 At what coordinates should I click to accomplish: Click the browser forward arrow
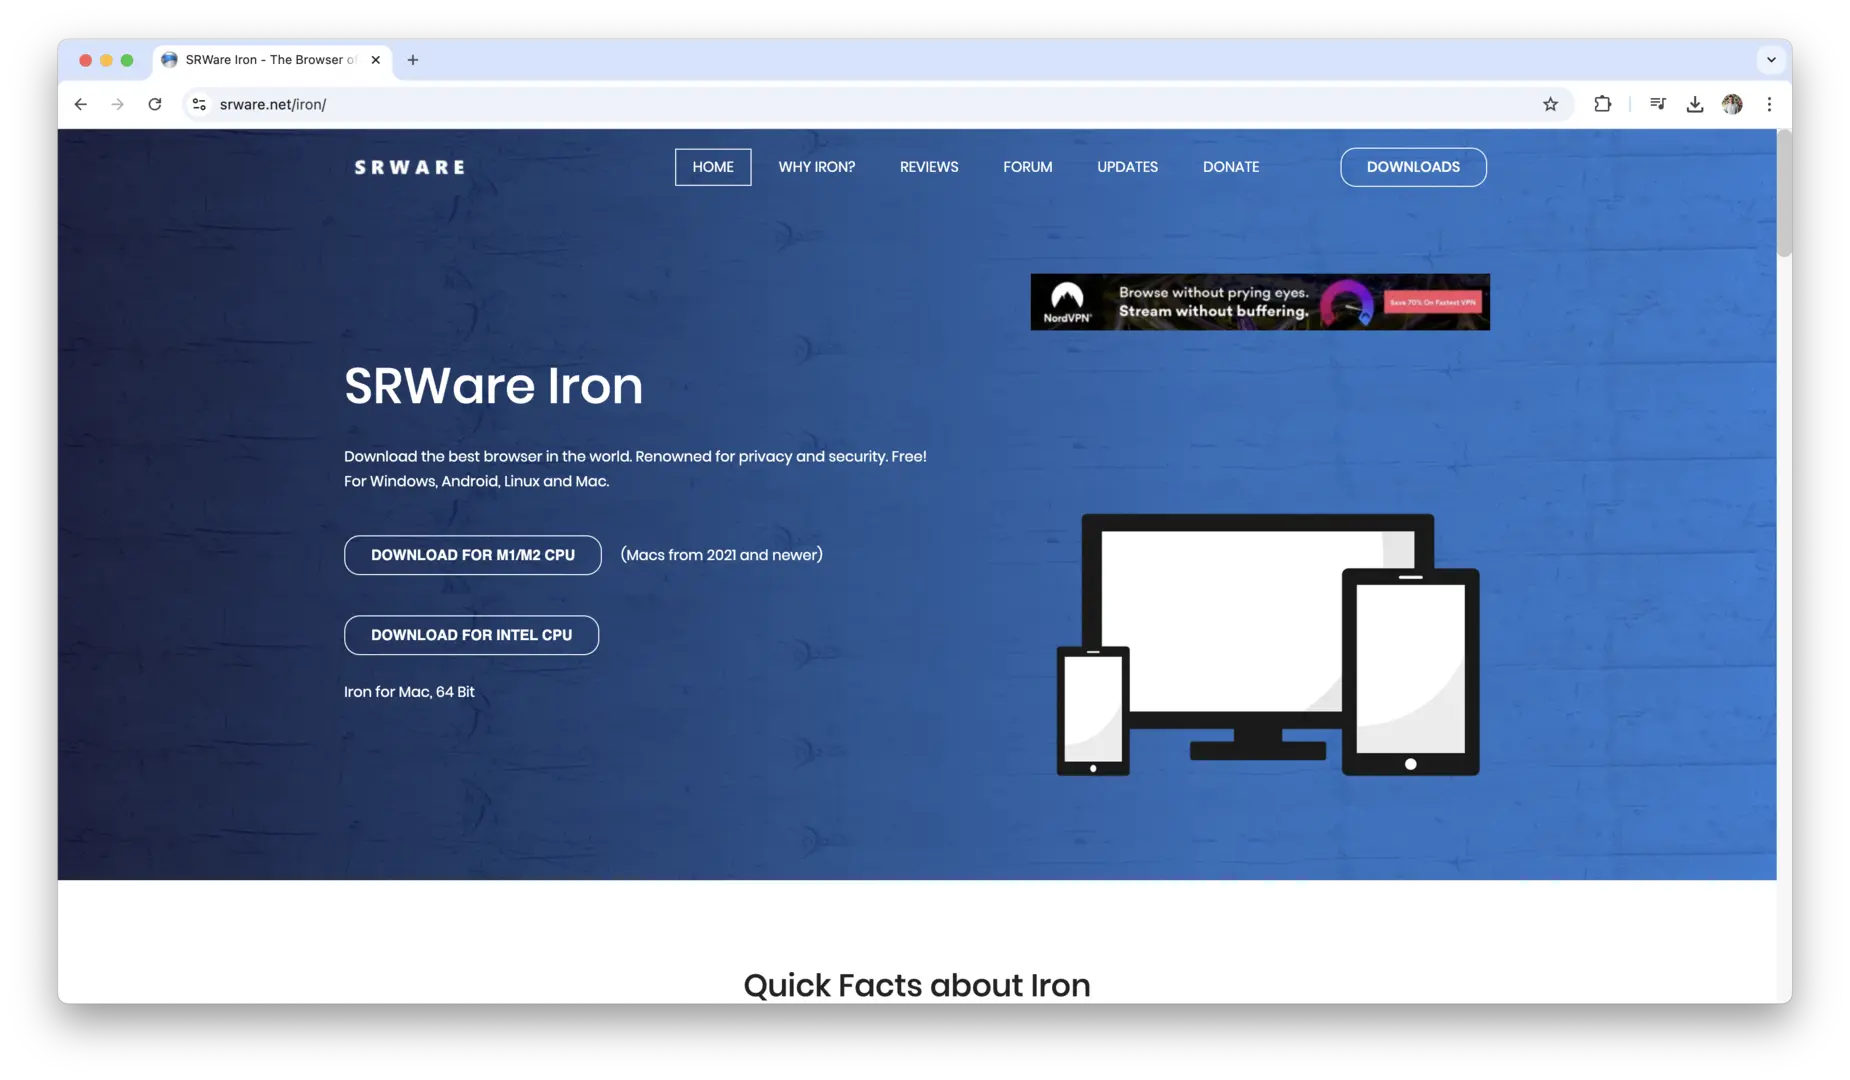coord(118,104)
